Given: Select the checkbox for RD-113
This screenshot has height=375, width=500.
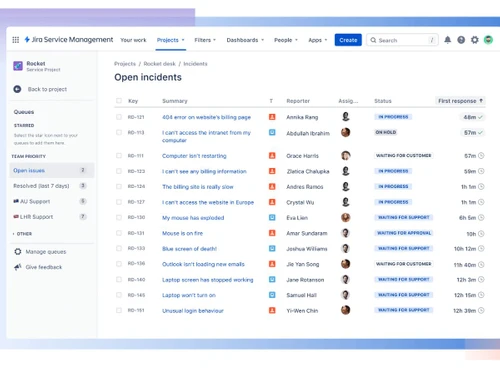Looking at the screenshot, I should pyautogui.click(x=119, y=132).
